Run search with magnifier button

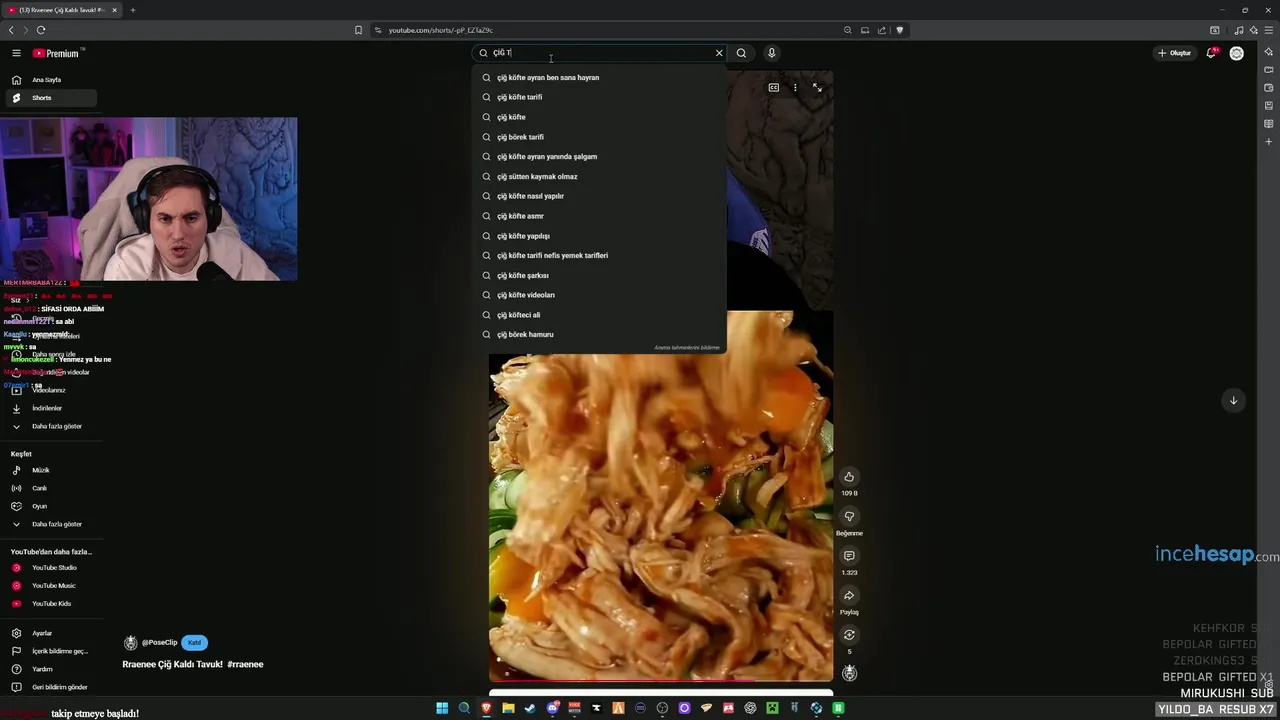[x=741, y=53]
